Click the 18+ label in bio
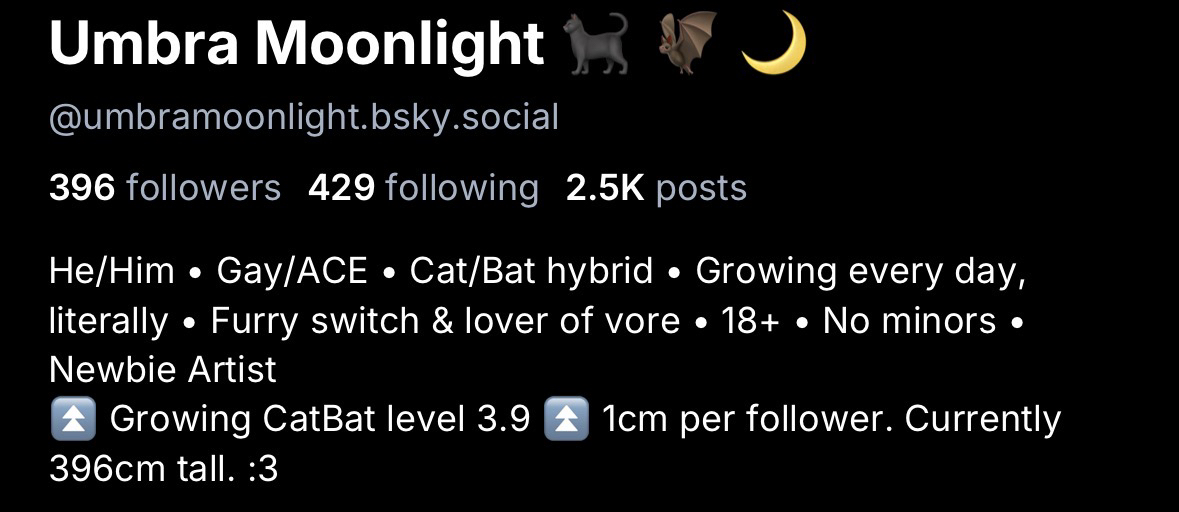 coord(750,321)
